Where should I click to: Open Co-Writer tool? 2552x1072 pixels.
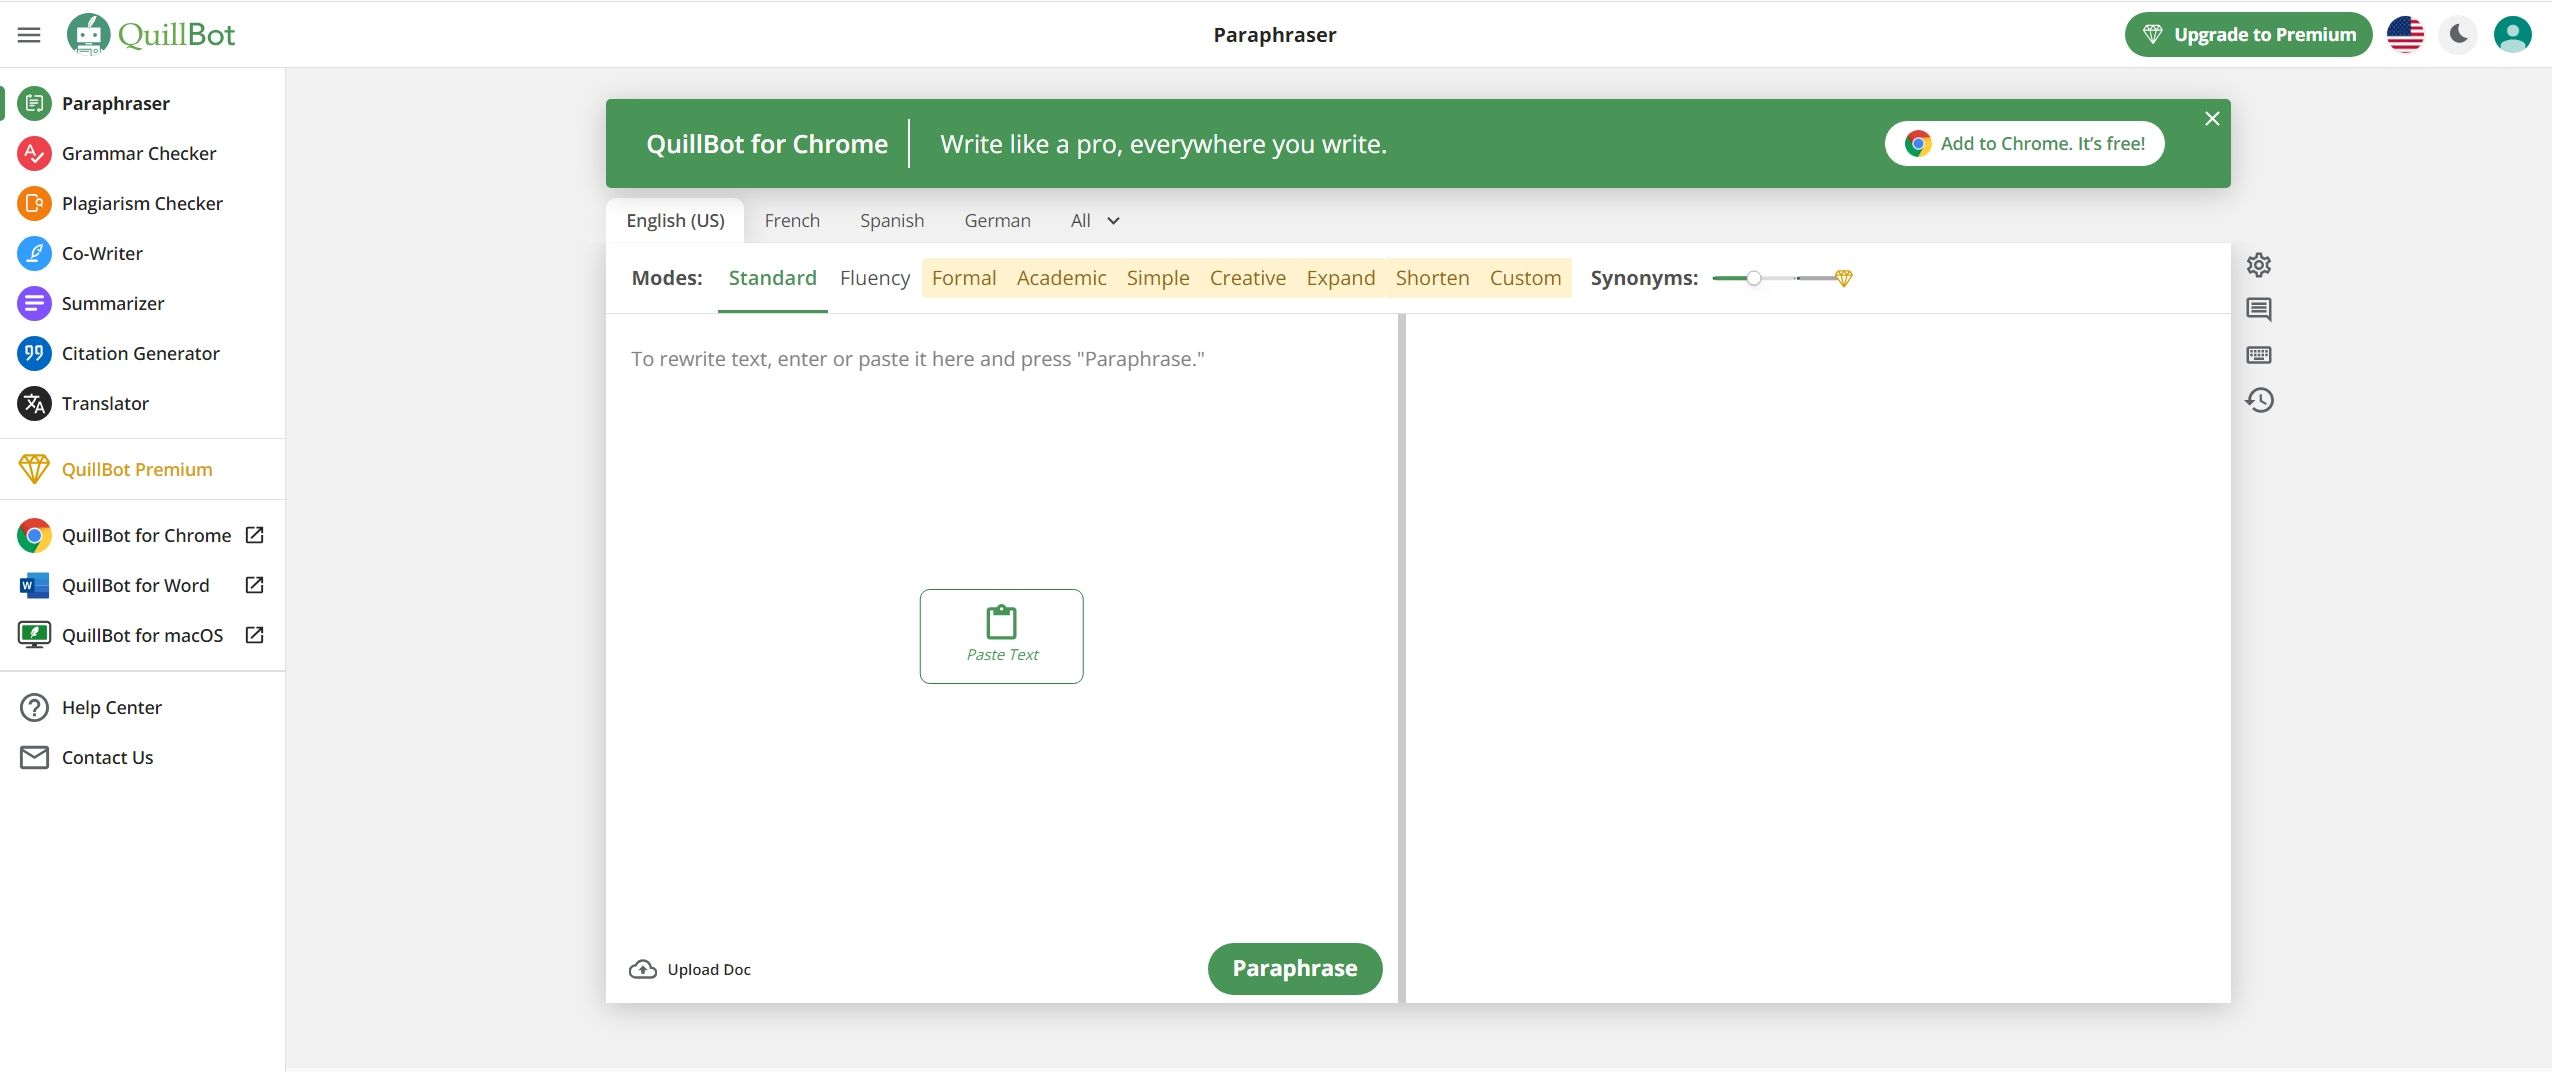[x=142, y=253]
